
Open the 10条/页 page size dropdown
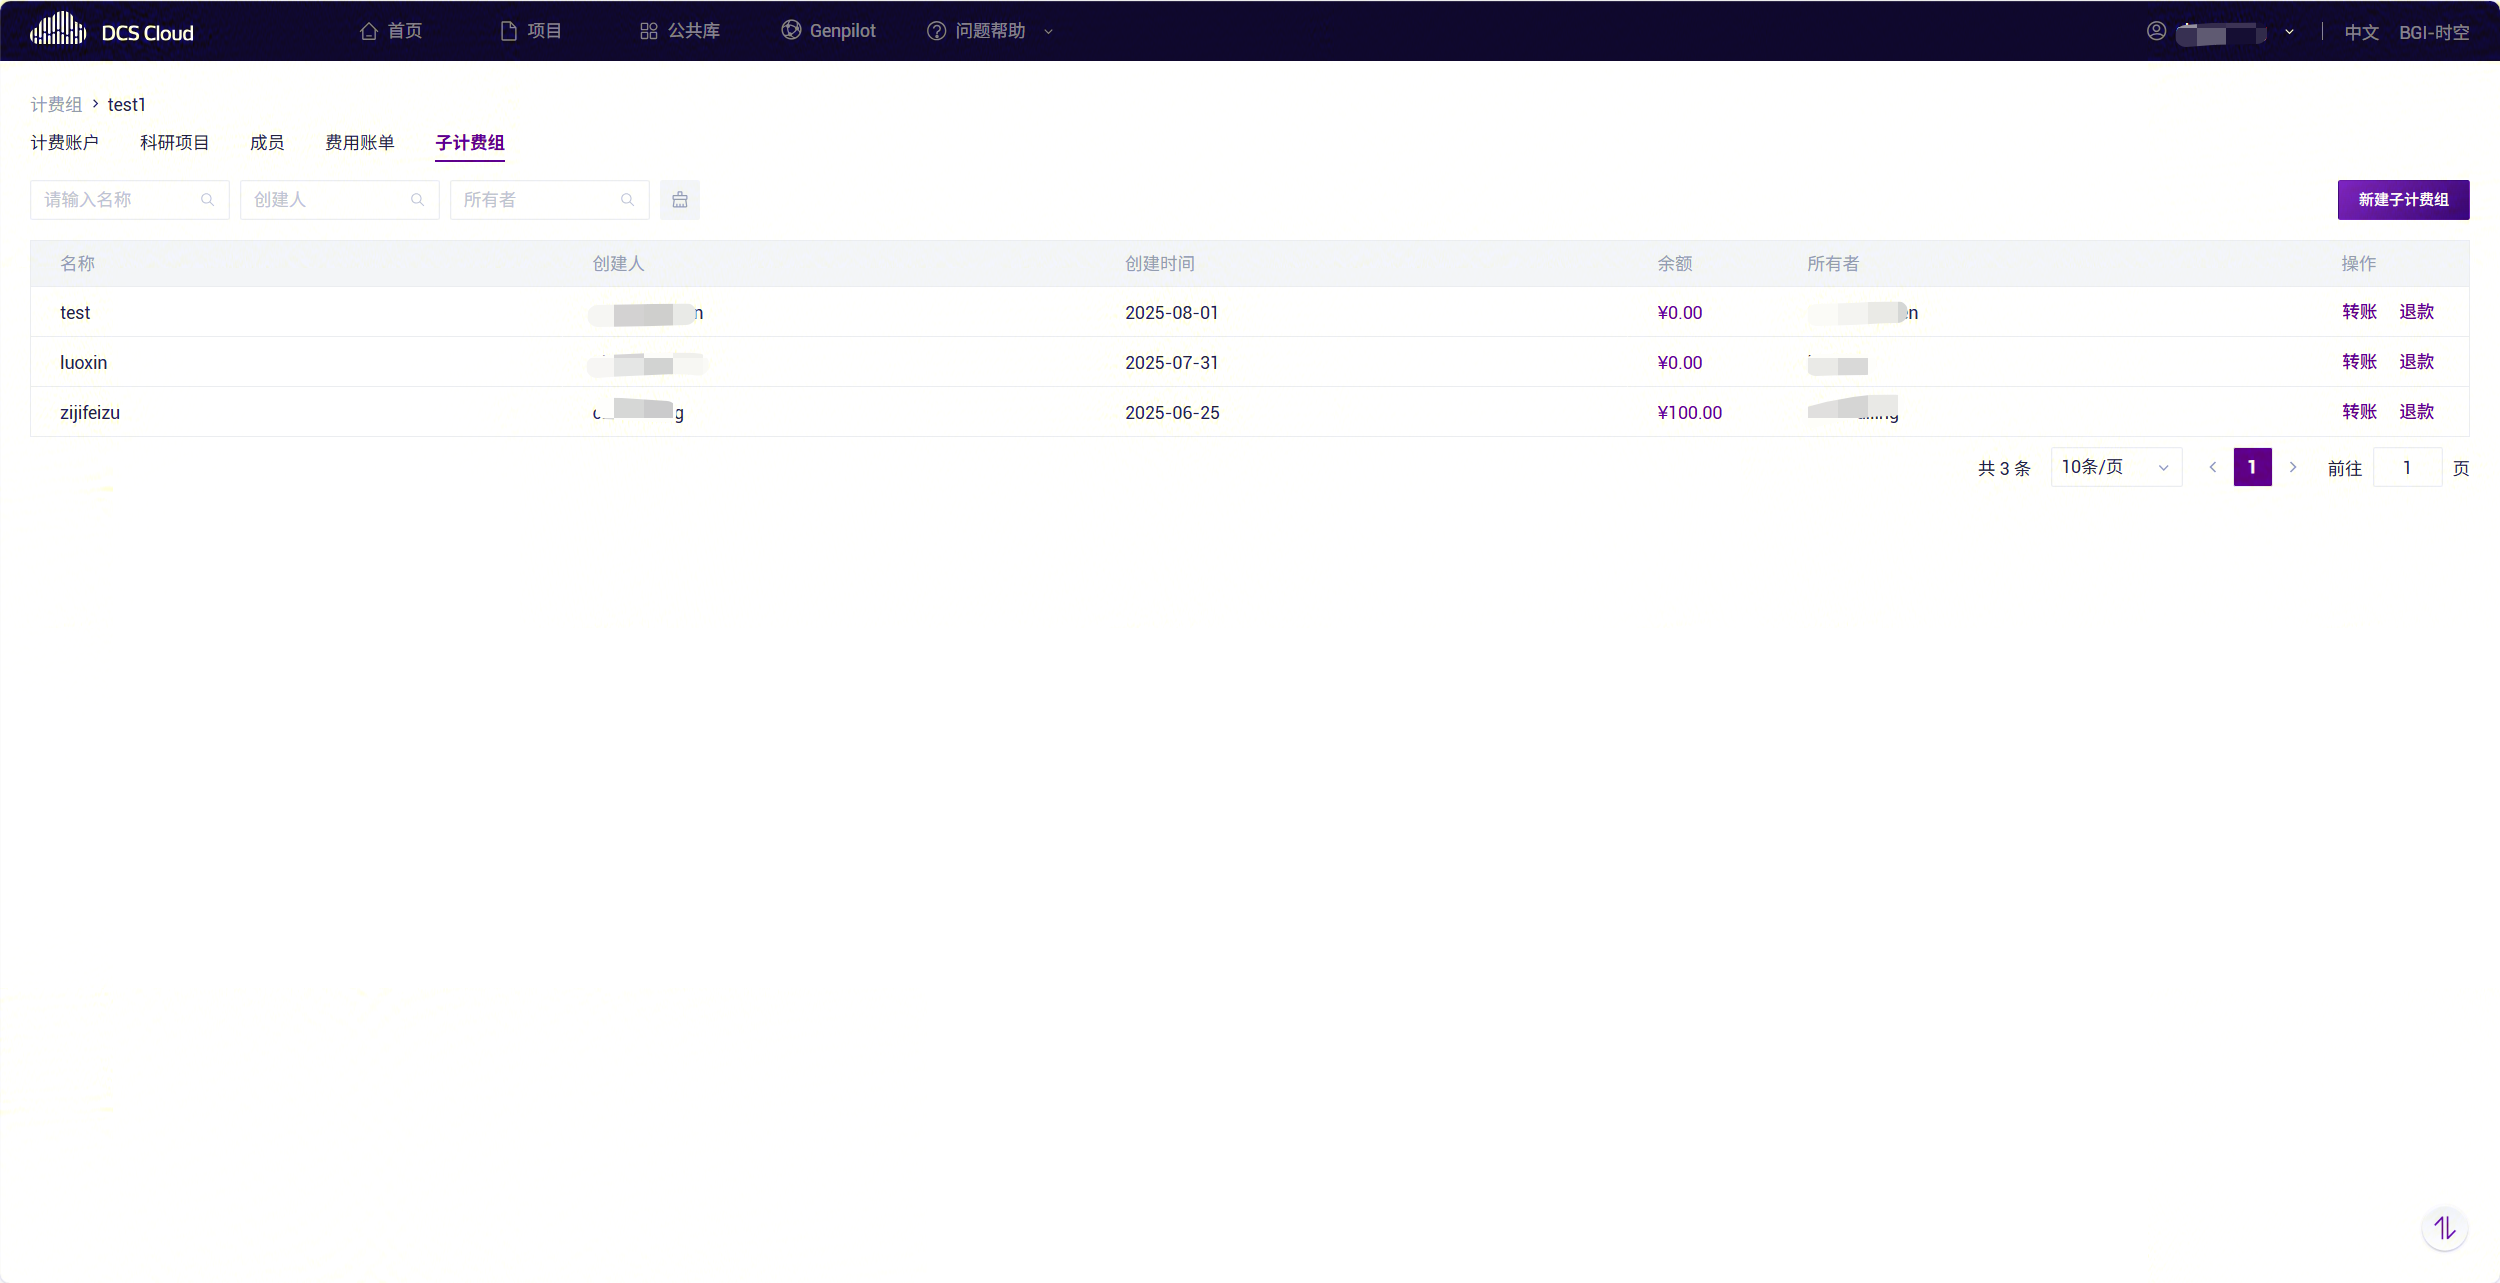tap(2116, 467)
